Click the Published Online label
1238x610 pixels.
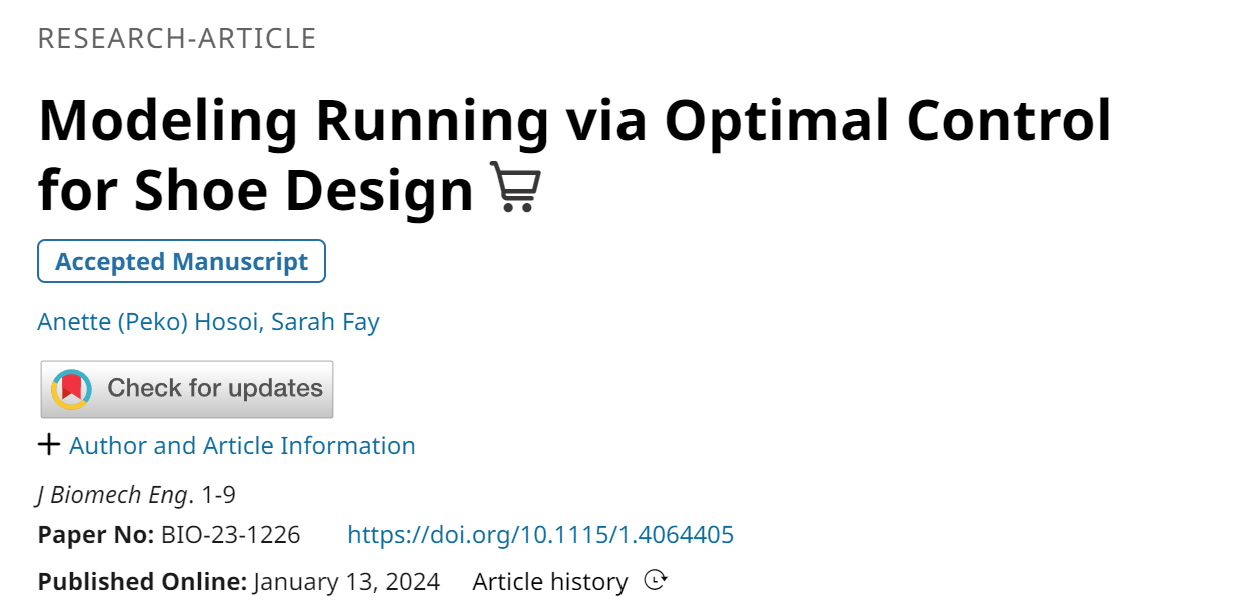142,581
